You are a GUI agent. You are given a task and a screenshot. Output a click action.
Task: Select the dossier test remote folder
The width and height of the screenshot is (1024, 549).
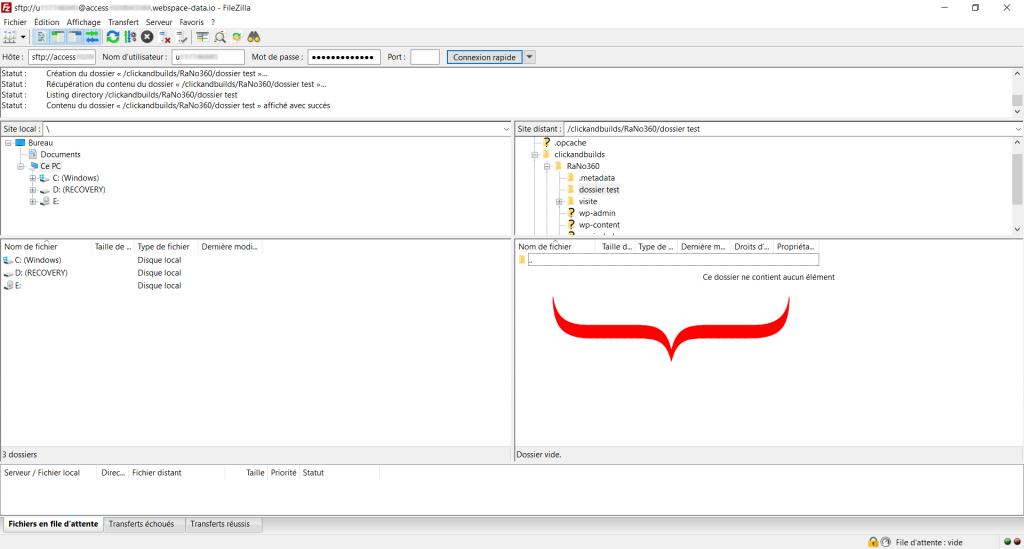599,190
